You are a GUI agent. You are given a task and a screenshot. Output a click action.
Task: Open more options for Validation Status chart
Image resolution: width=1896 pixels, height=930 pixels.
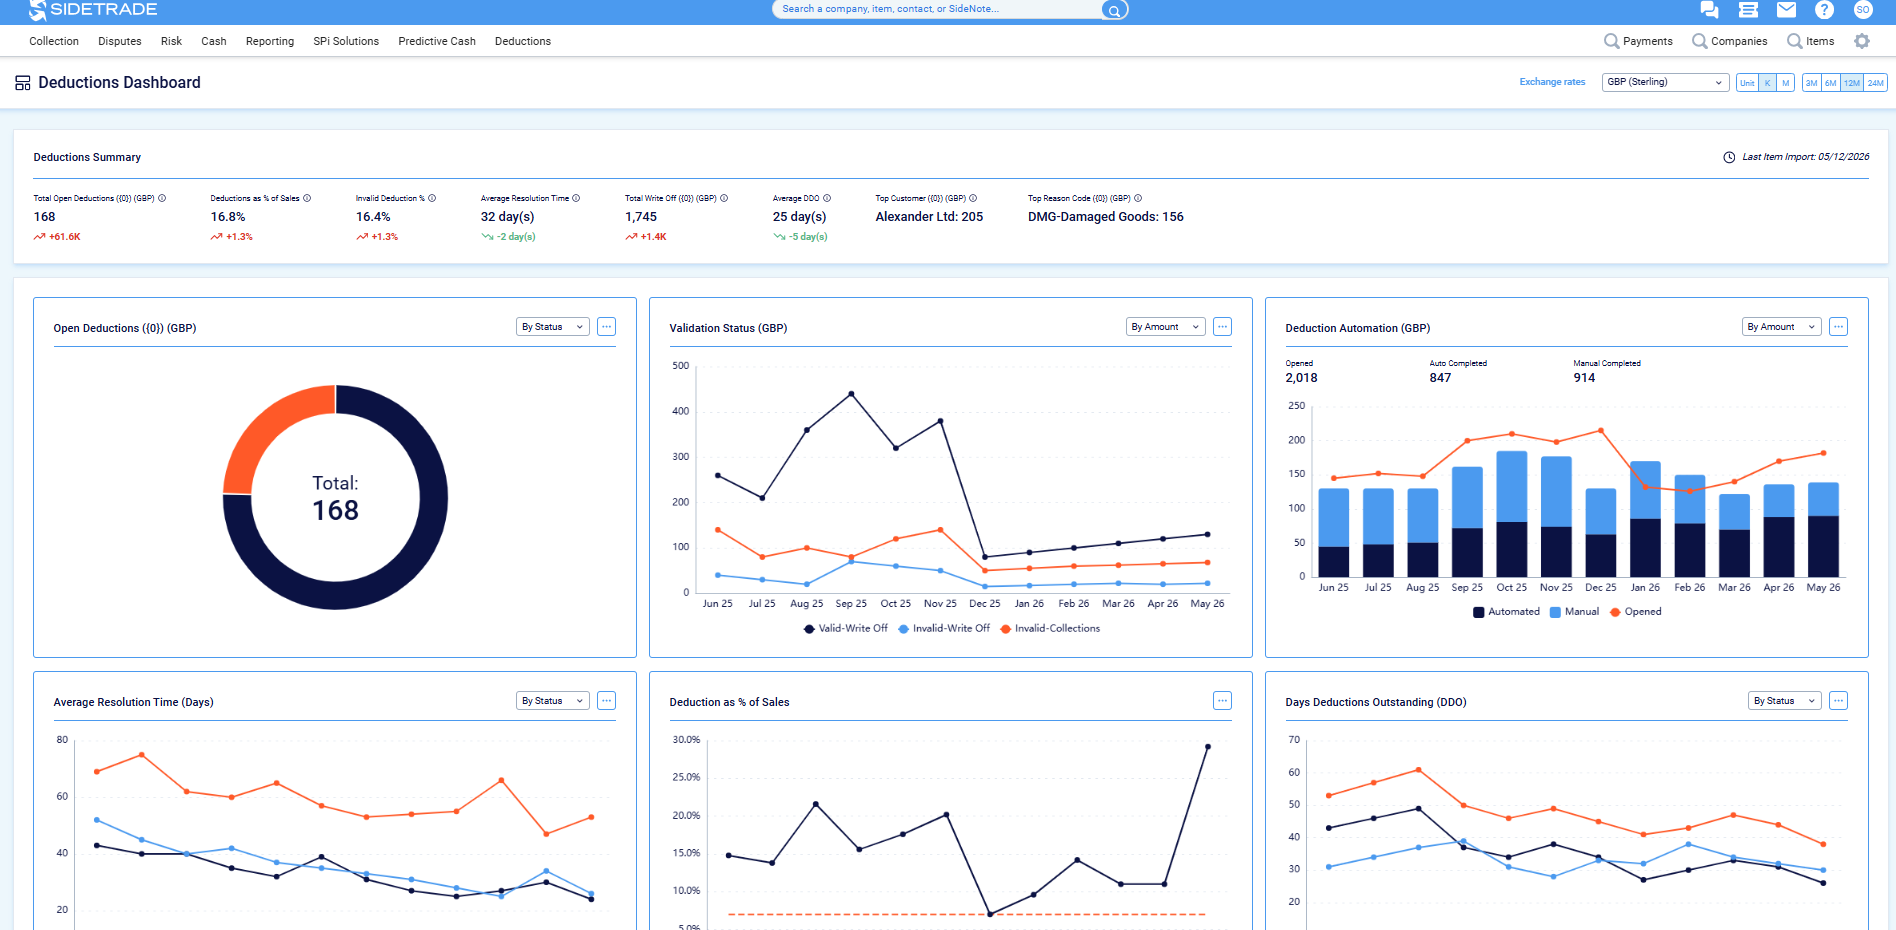point(1222,327)
